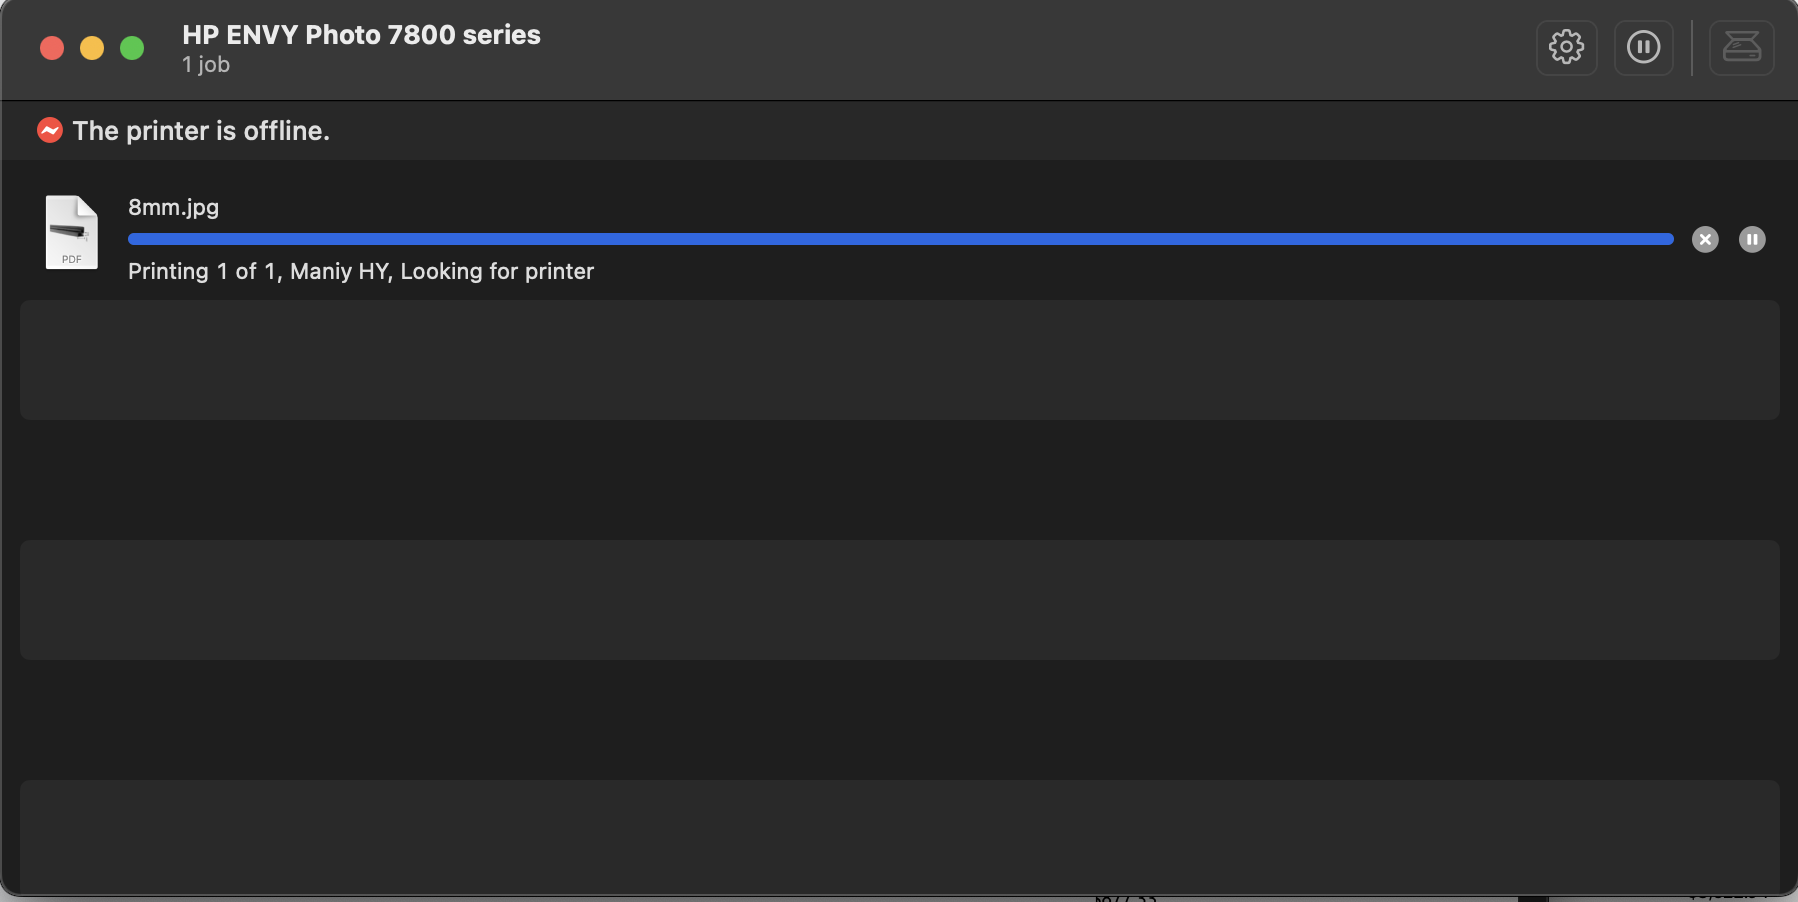Close the printer queue window
This screenshot has height=902, width=1798.
click(52, 48)
